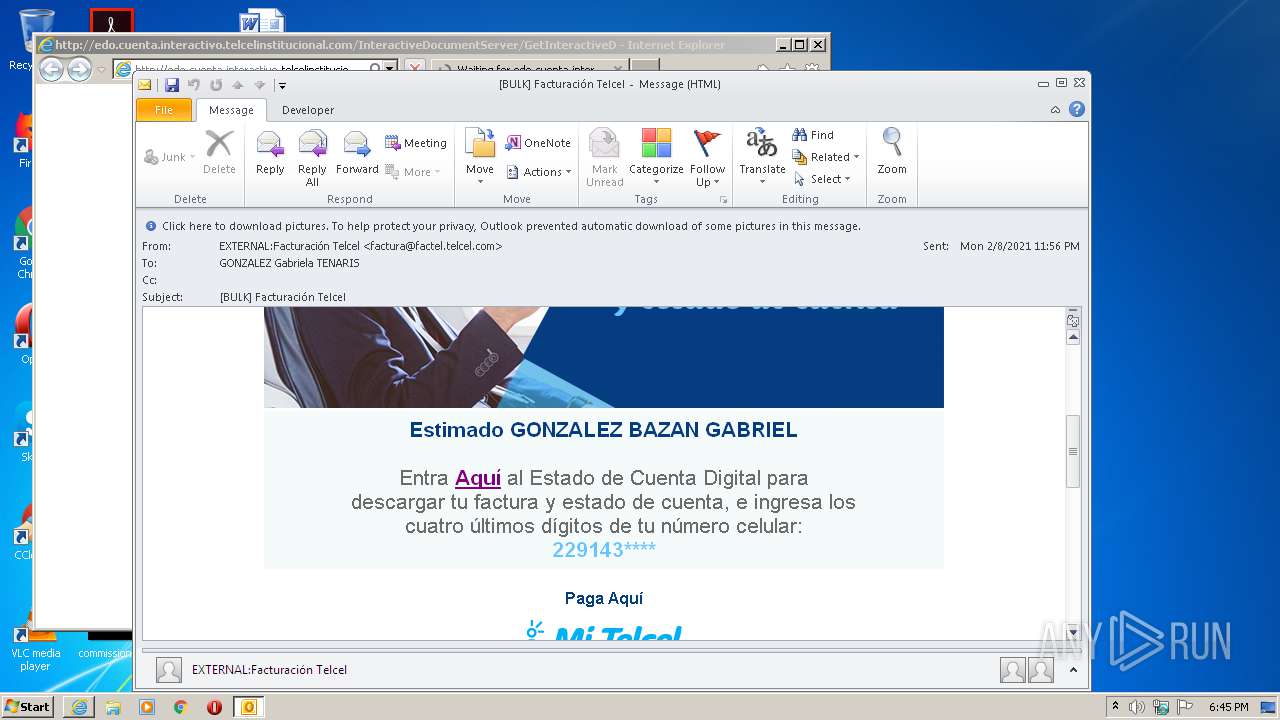Click the Outlook envelope icon in title bar
The width and height of the screenshot is (1280, 720).
pos(145,85)
